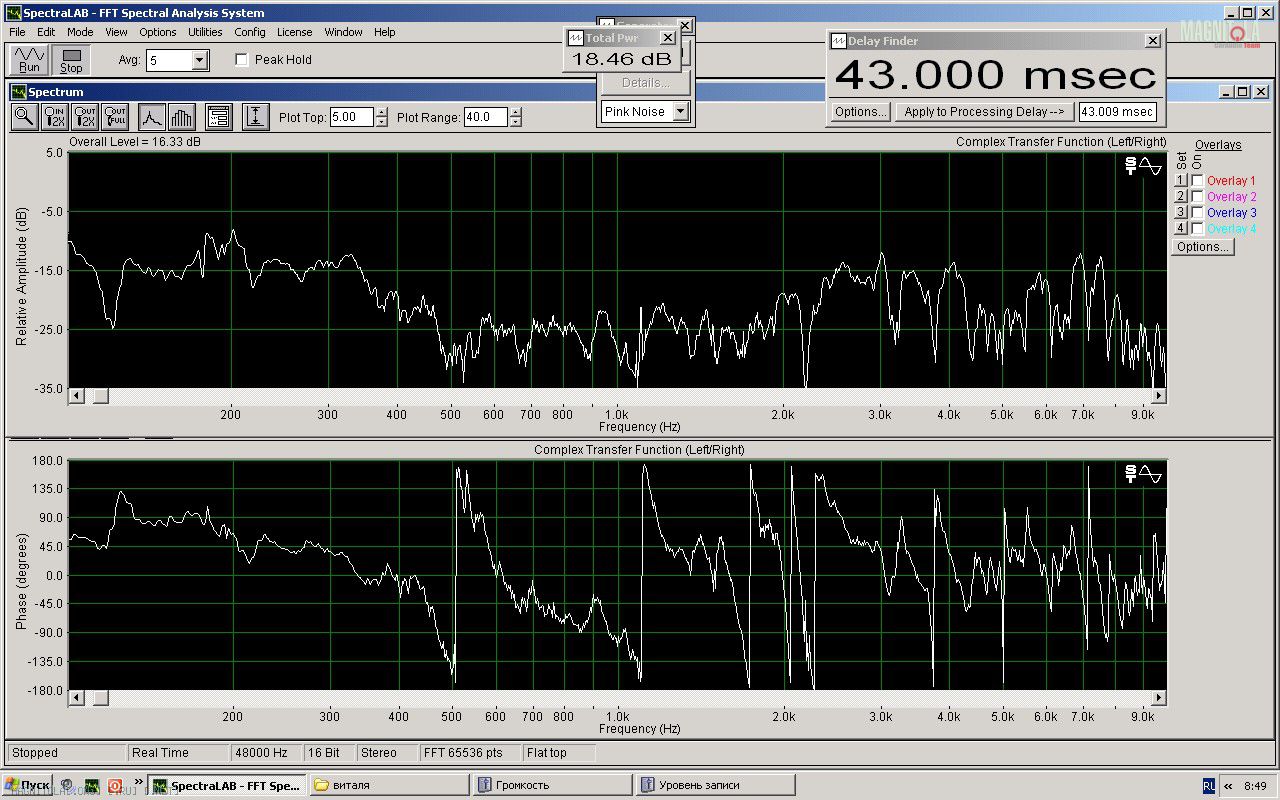Show hidden system tray icons chevron

pos(1228,786)
